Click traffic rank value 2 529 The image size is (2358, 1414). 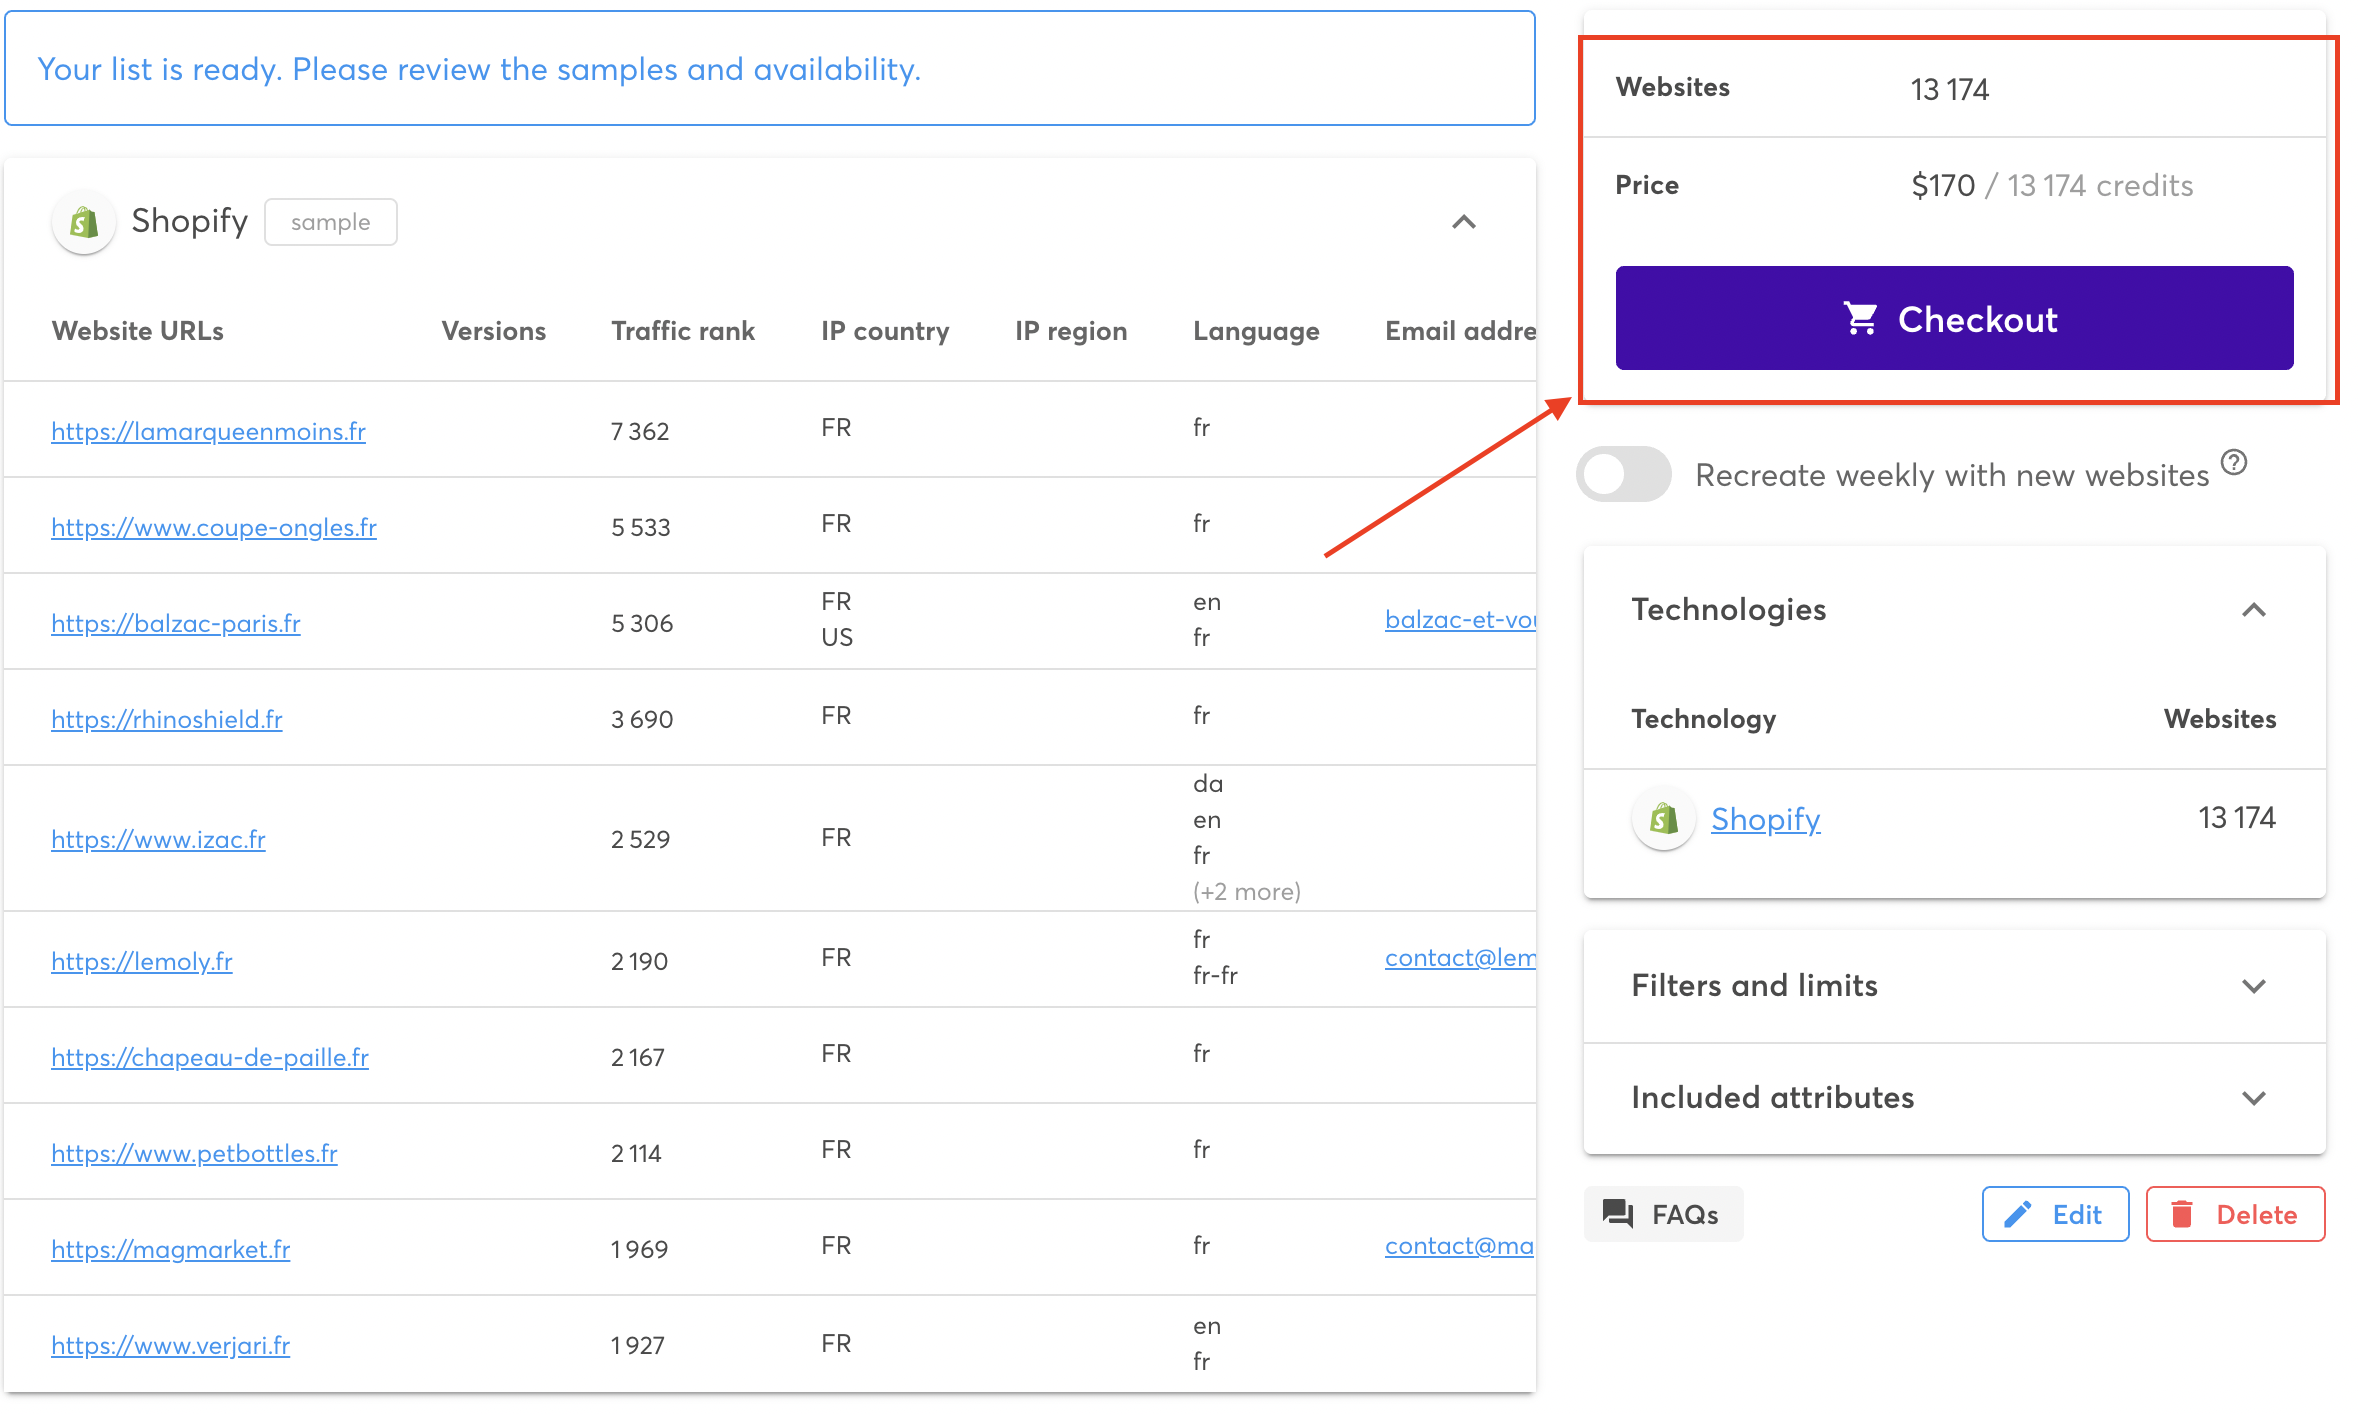tap(641, 839)
